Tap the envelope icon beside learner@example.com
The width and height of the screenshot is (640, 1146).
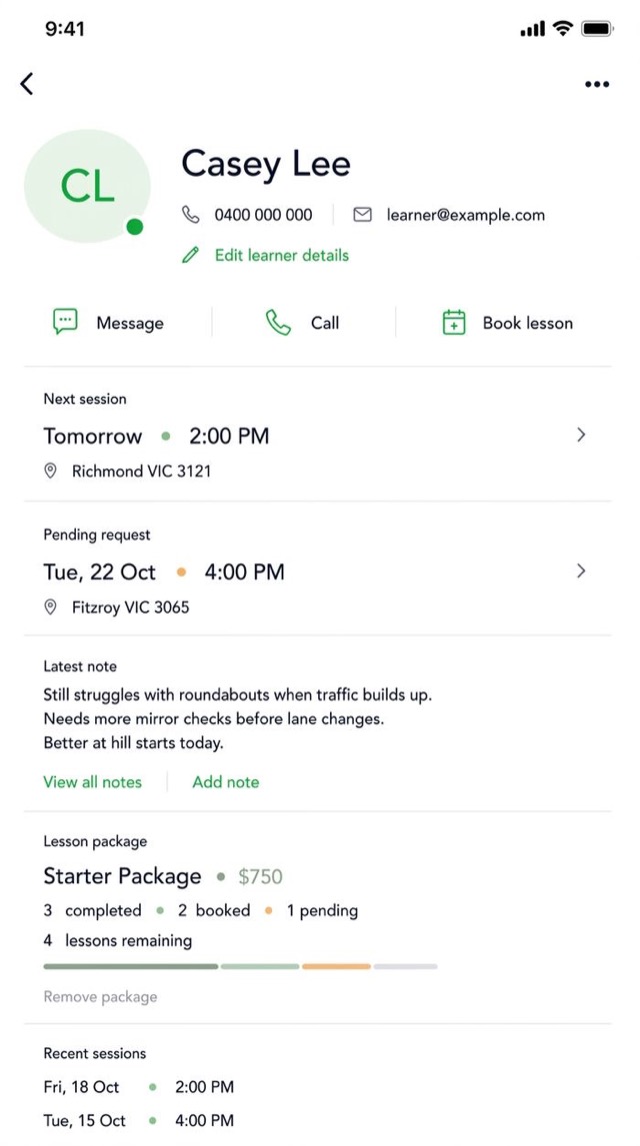click(x=362, y=215)
